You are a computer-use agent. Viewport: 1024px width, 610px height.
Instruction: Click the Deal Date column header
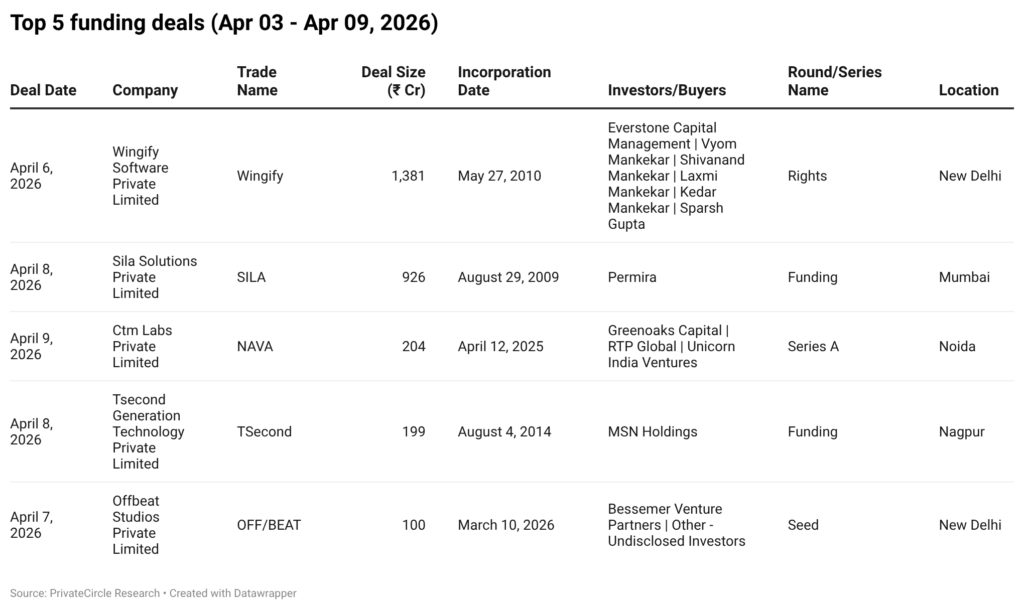43,90
